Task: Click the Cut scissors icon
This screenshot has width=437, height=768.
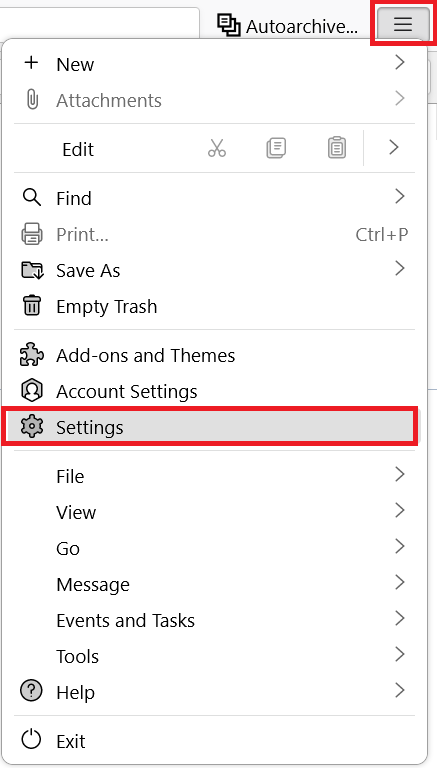Action: (217, 147)
